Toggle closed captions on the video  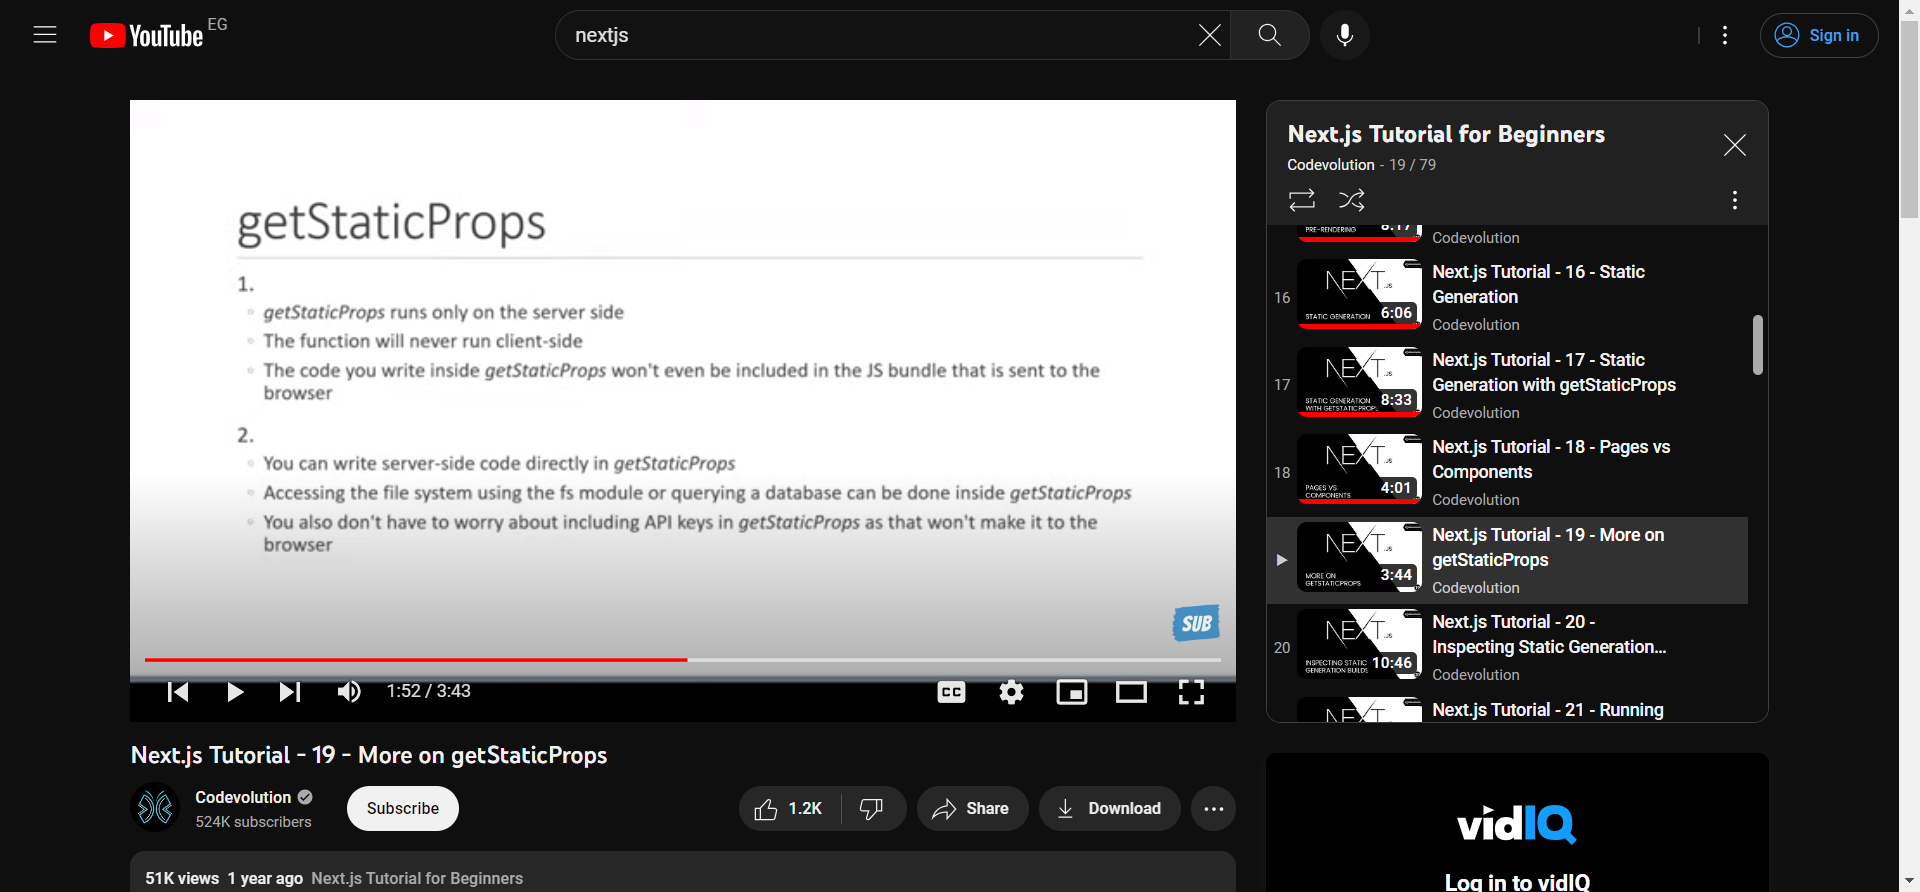951,692
